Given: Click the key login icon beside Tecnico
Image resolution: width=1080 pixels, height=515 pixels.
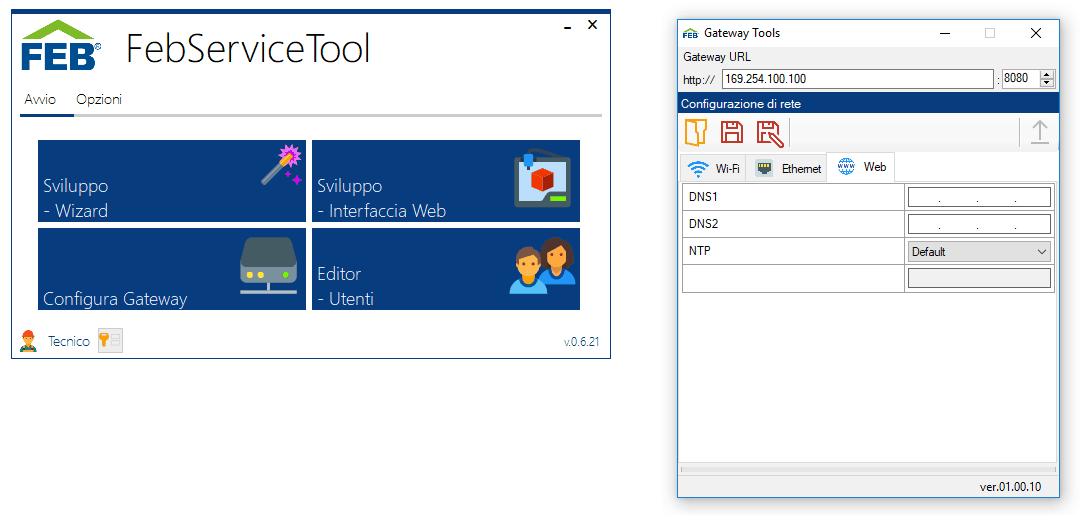Looking at the screenshot, I should click(x=110, y=341).
